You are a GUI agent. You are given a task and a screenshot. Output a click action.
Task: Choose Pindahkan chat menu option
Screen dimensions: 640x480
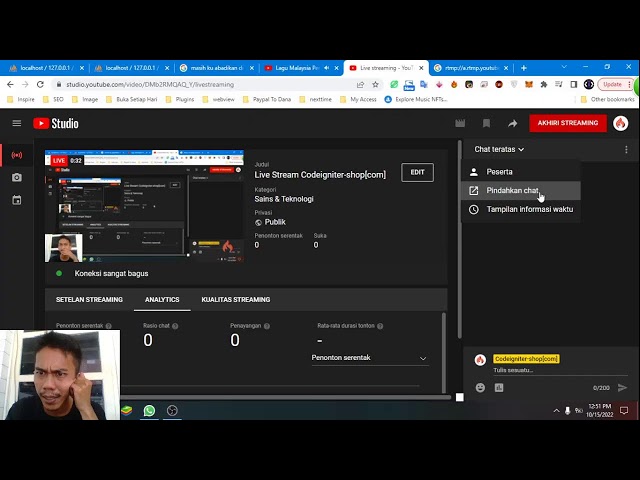(521, 191)
